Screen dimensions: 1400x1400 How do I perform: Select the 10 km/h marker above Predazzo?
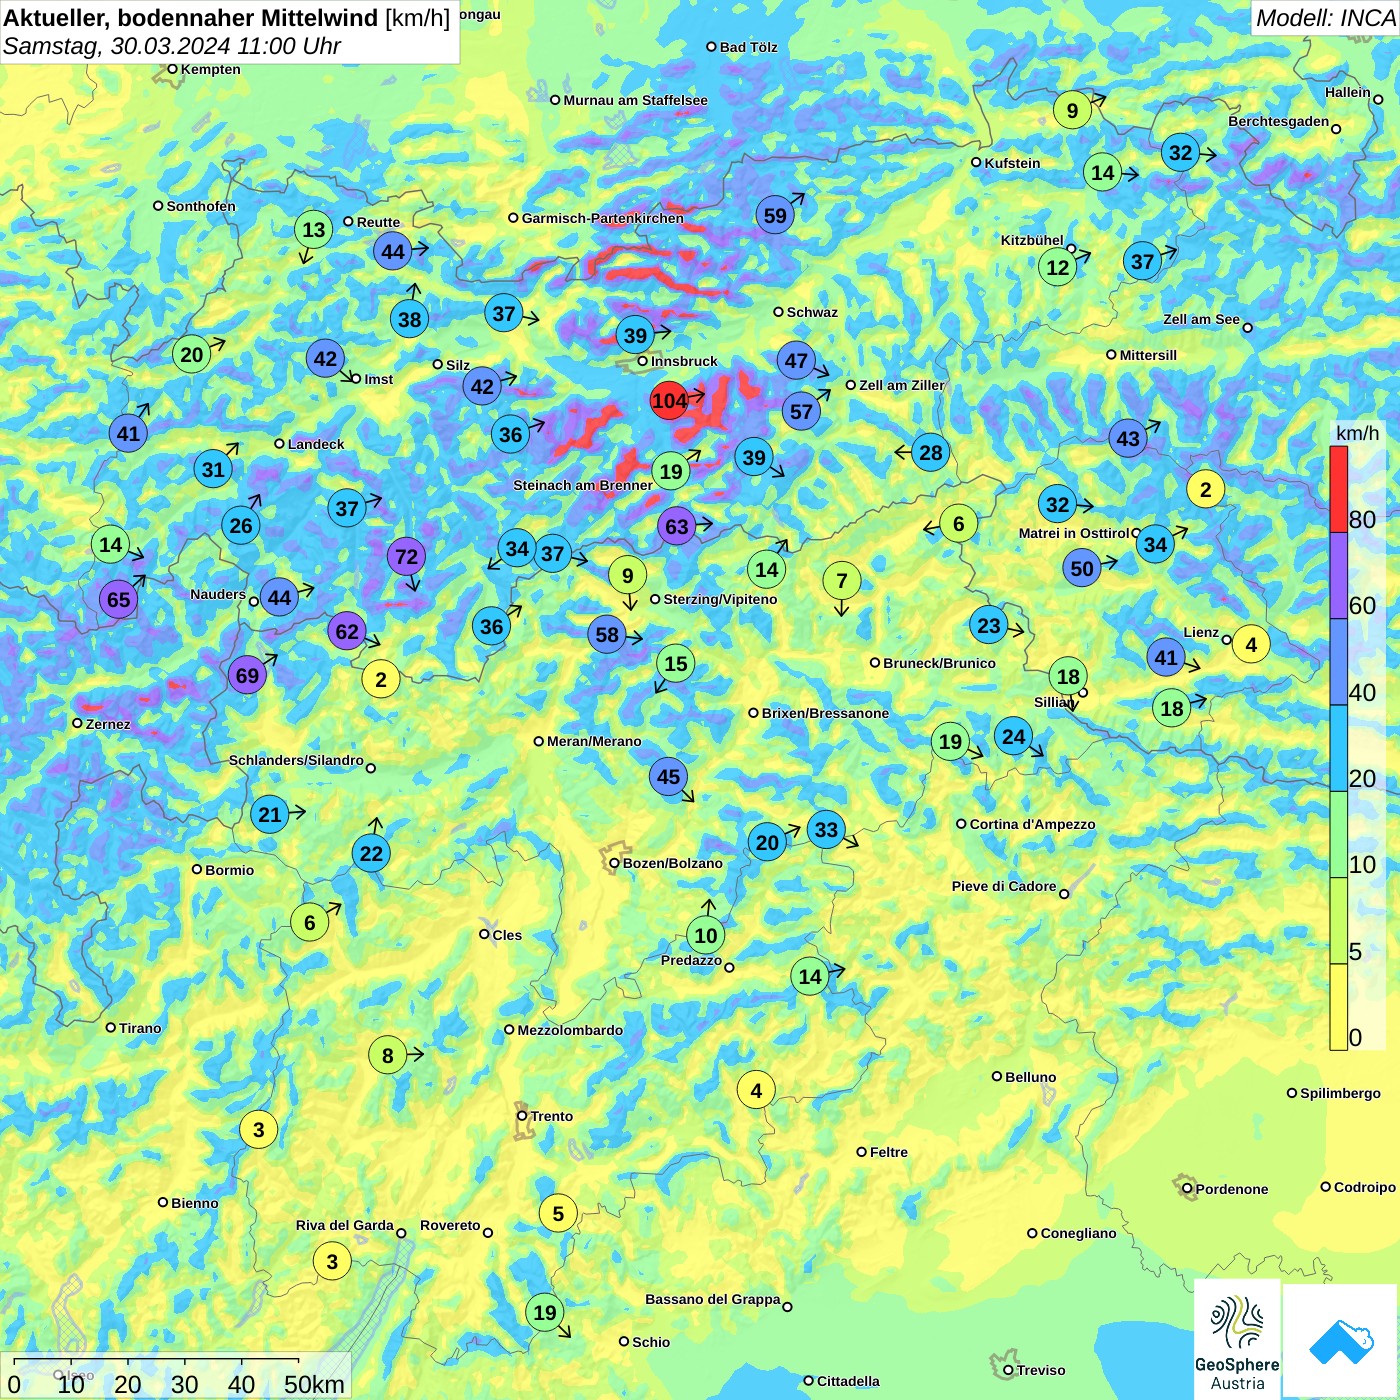[x=706, y=935]
